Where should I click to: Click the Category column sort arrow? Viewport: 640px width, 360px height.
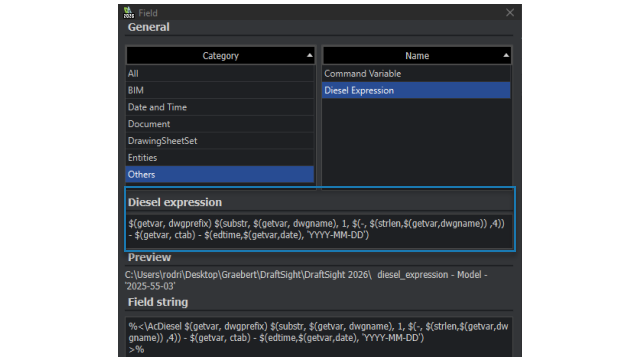pyautogui.click(x=309, y=56)
